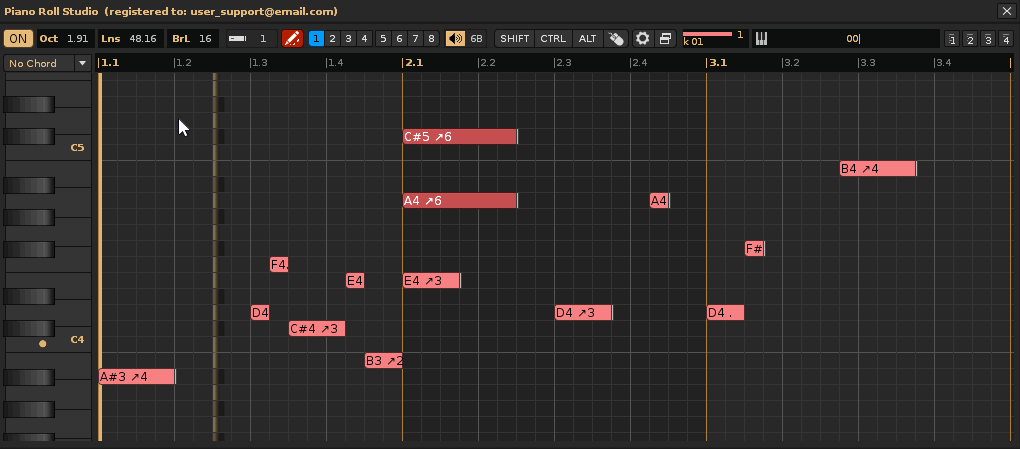
Task: Toggle the CTRL modifier button
Action: (552, 39)
